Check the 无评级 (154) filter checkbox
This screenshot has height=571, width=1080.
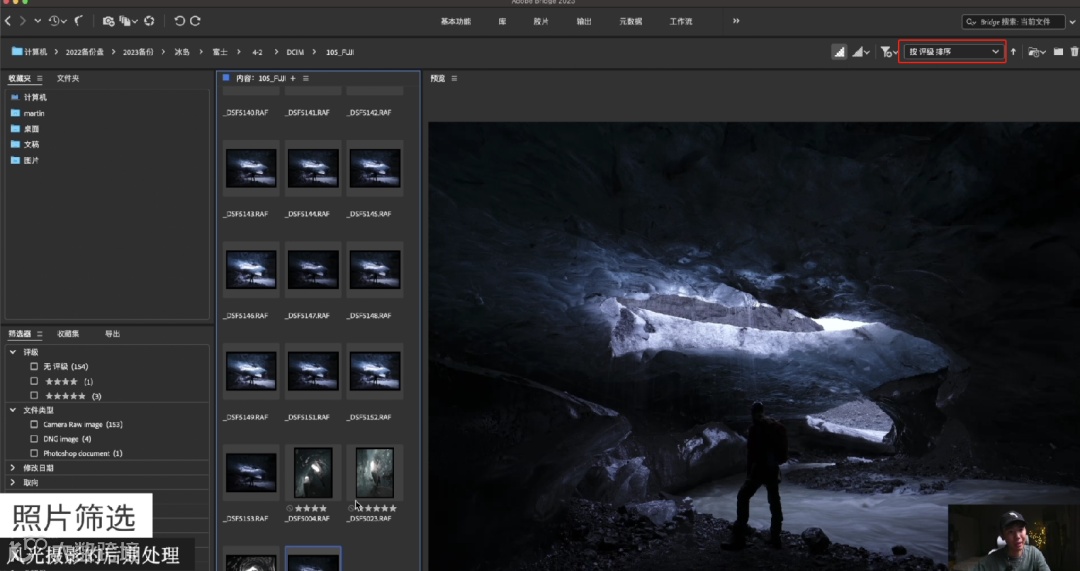[x=34, y=367]
